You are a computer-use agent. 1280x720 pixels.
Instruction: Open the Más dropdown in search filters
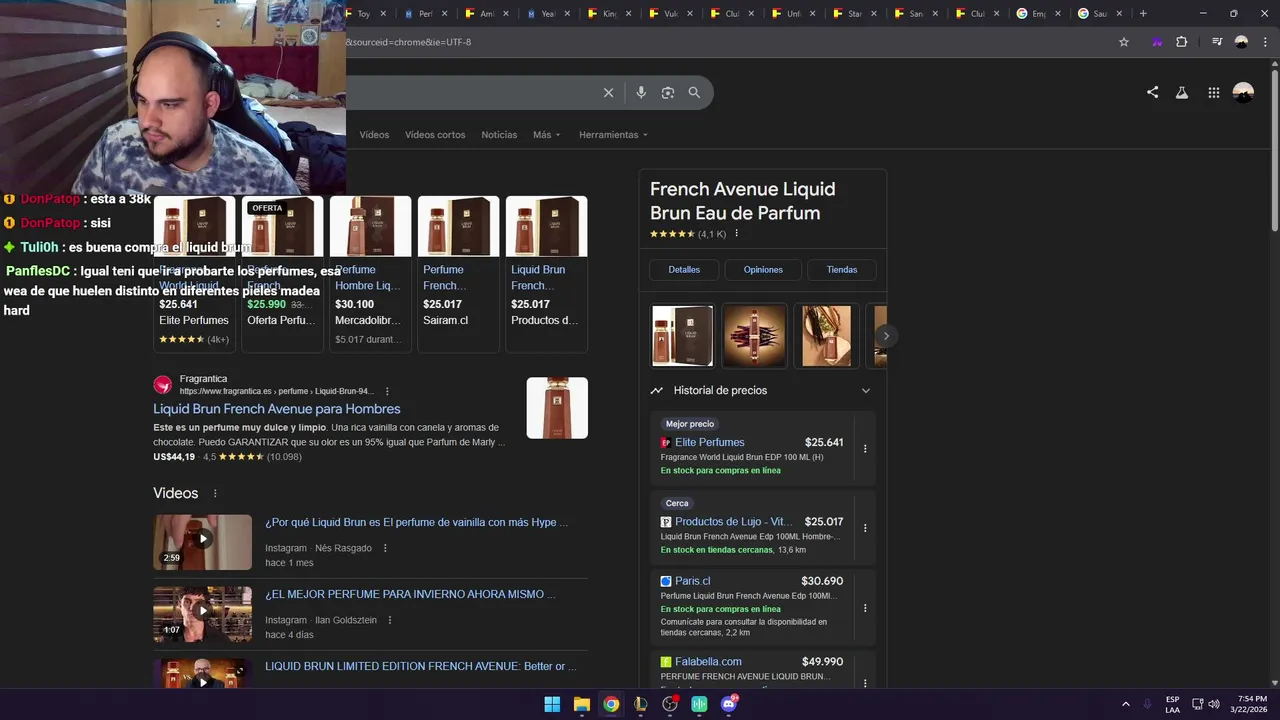pyautogui.click(x=546, y=135)
